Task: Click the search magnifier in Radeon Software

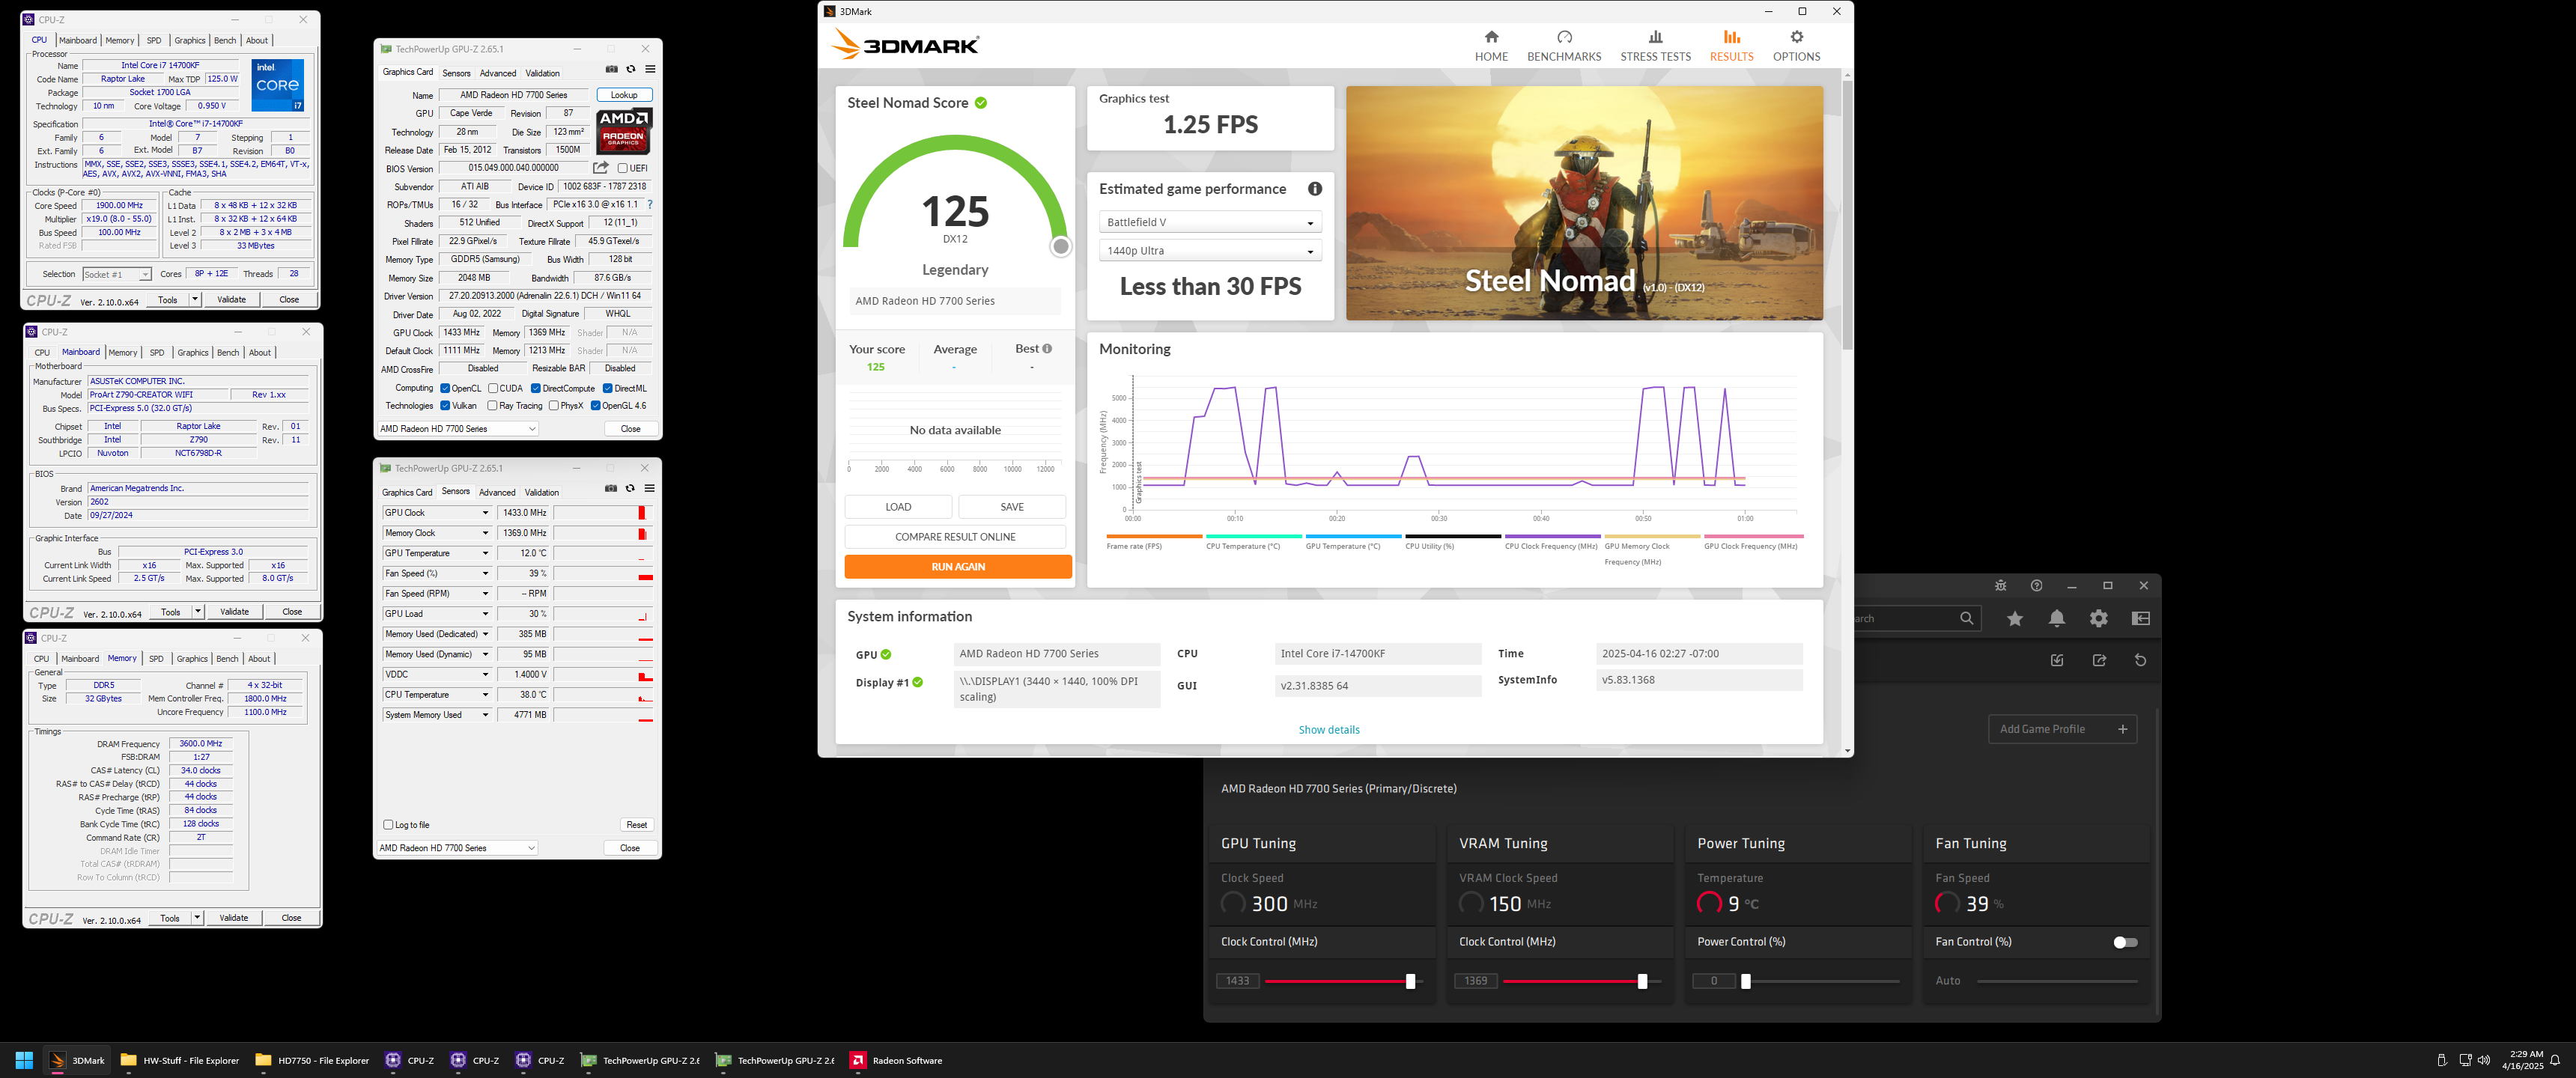Action: 1967,619
